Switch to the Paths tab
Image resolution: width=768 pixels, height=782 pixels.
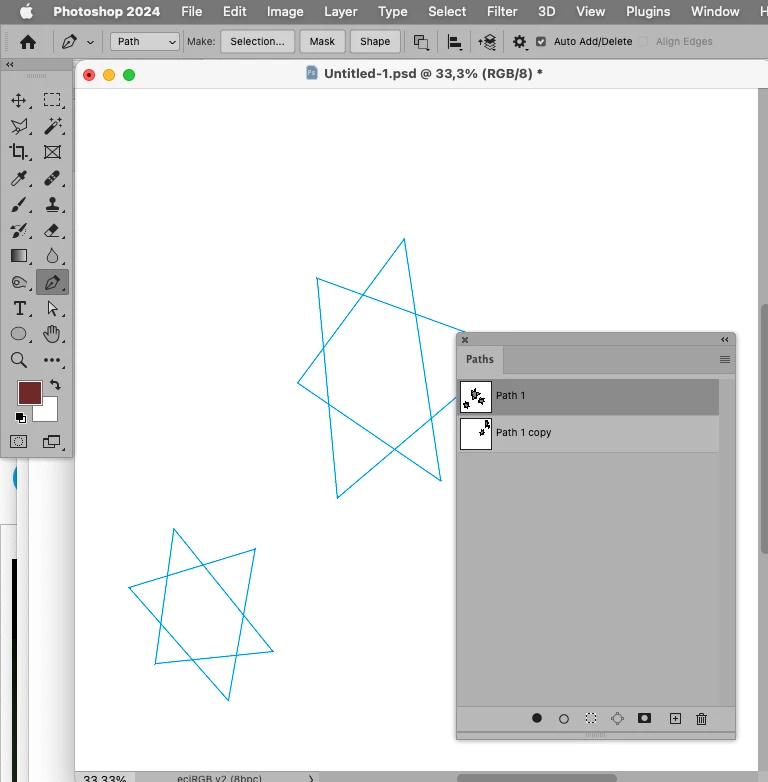[x=480, y=360]
